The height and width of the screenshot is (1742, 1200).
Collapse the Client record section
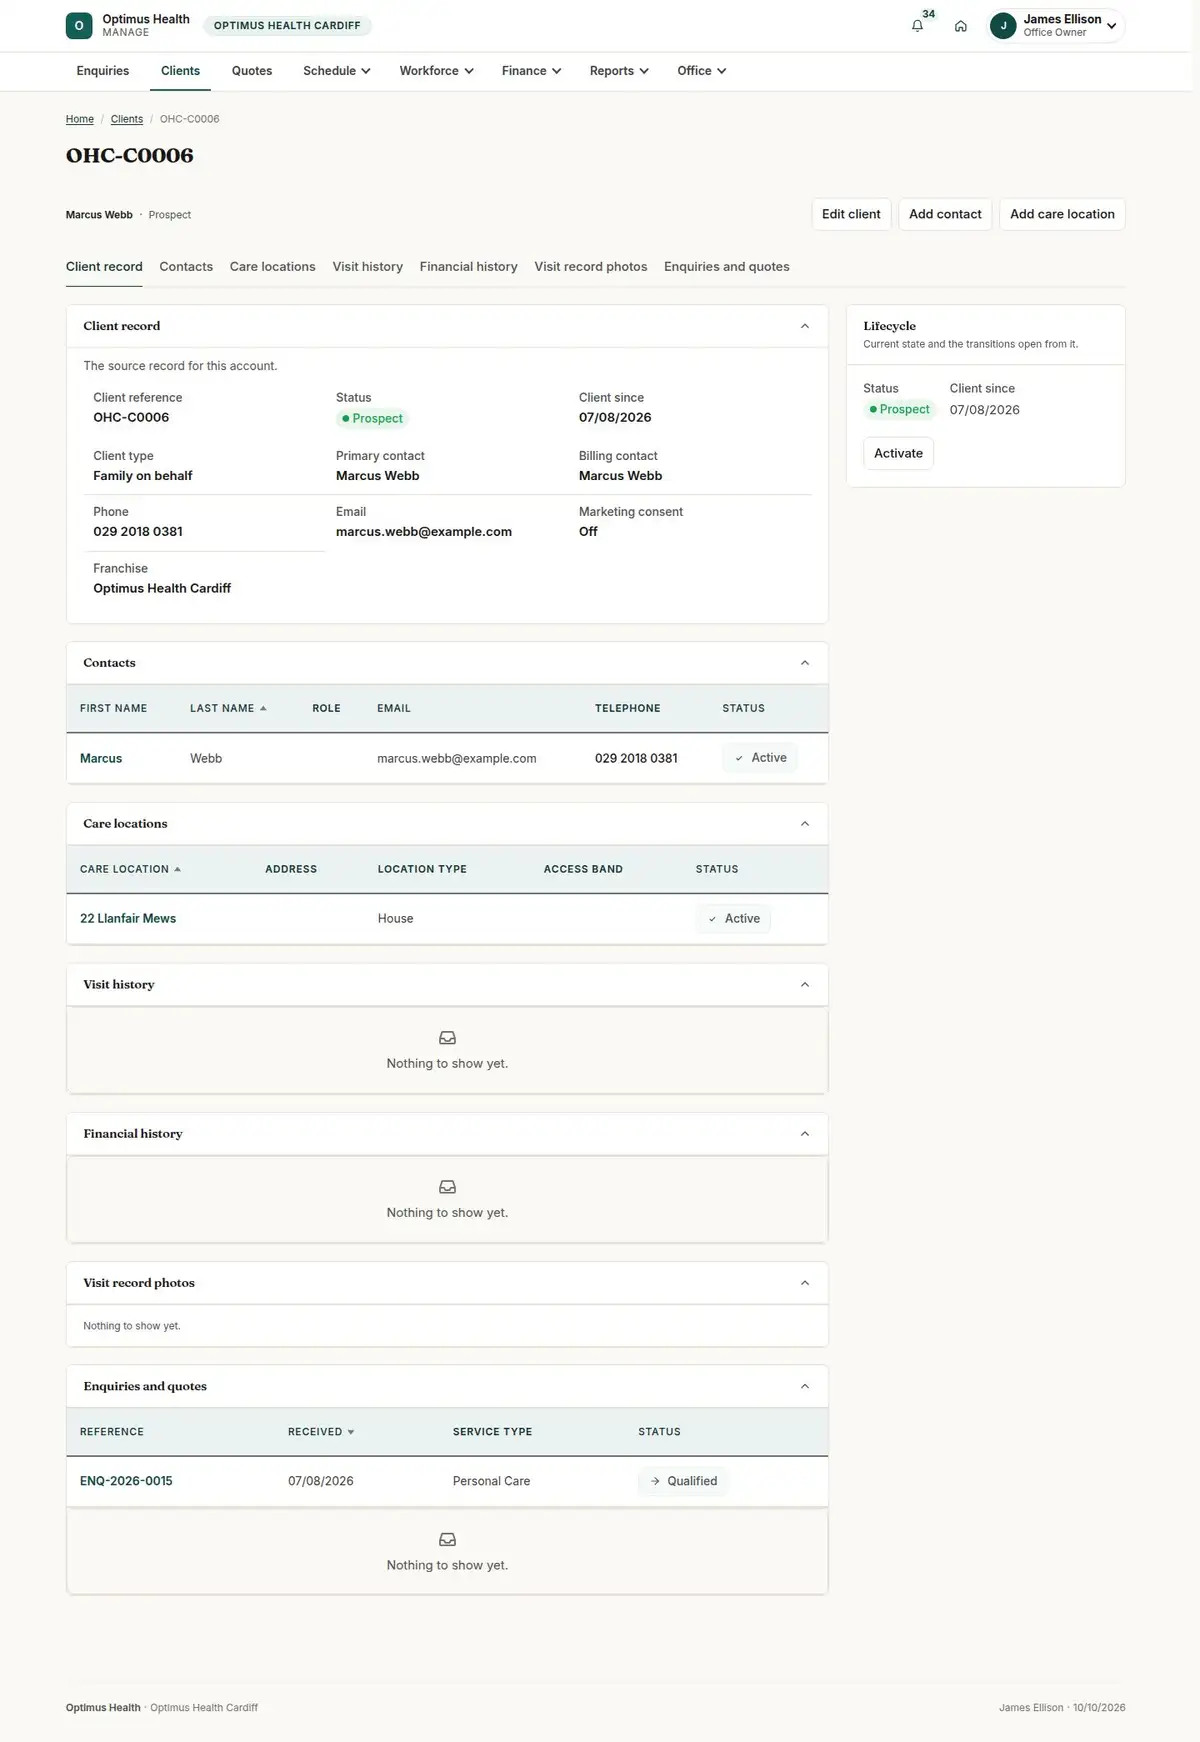click(x=805, y=326)
